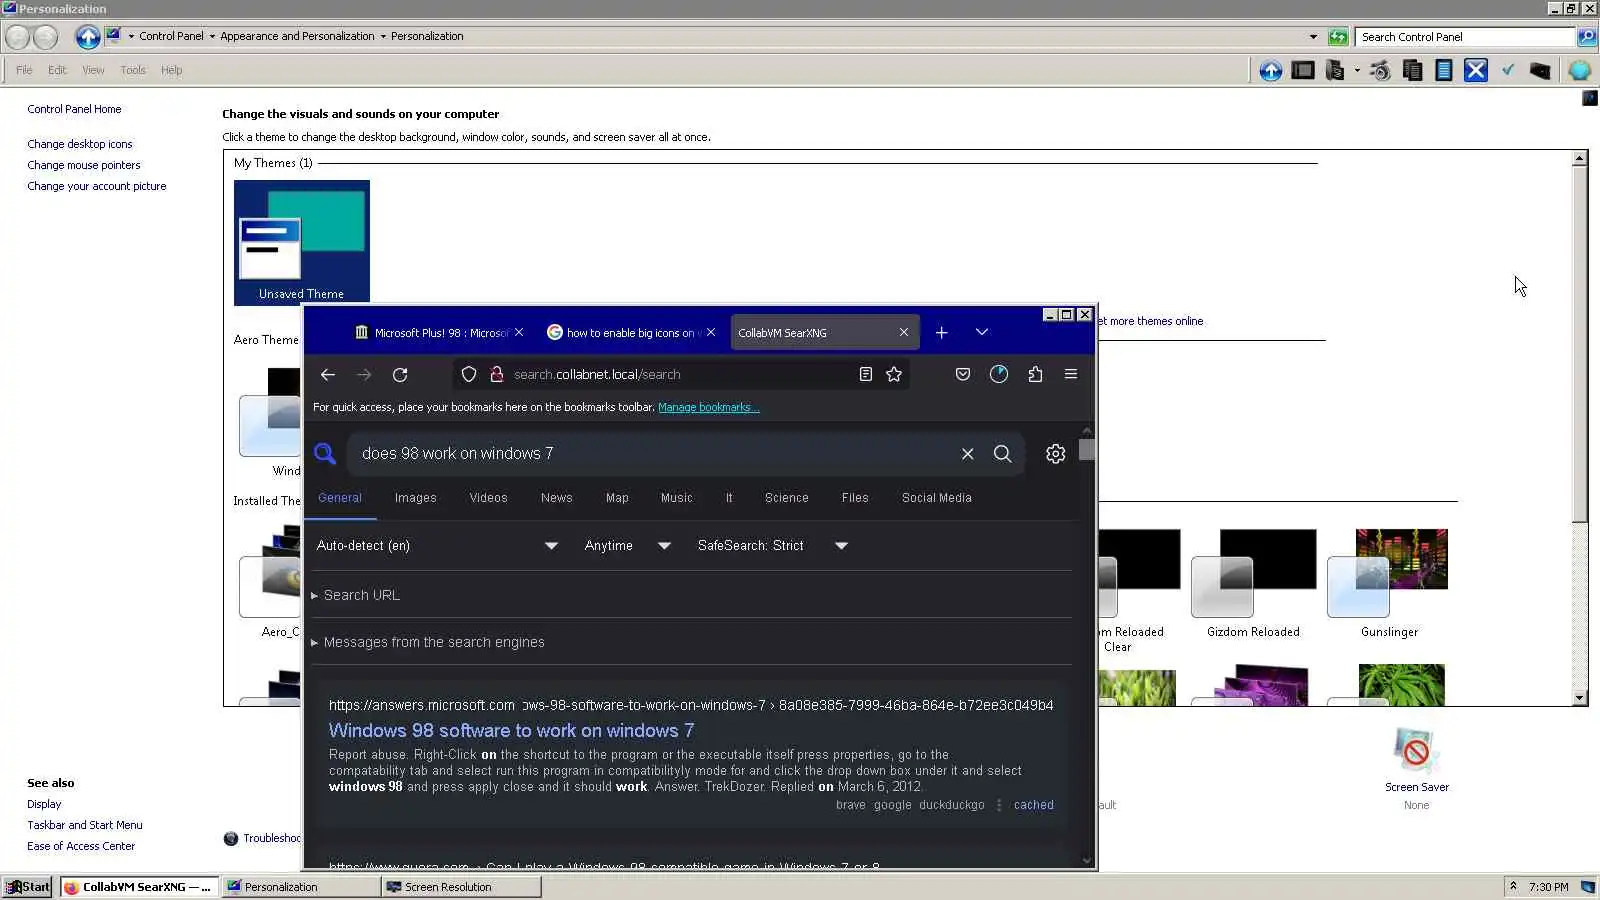Screen dimensions: 1600x900
Task: Click the shield tracking protection icon in Firefox
Action: 469,374
